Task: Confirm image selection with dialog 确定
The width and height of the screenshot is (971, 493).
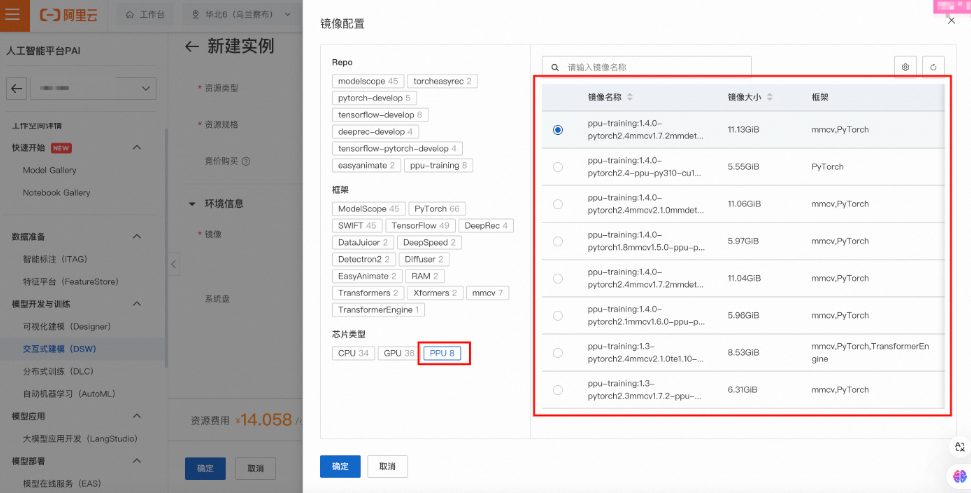Action: click(340, 466)
